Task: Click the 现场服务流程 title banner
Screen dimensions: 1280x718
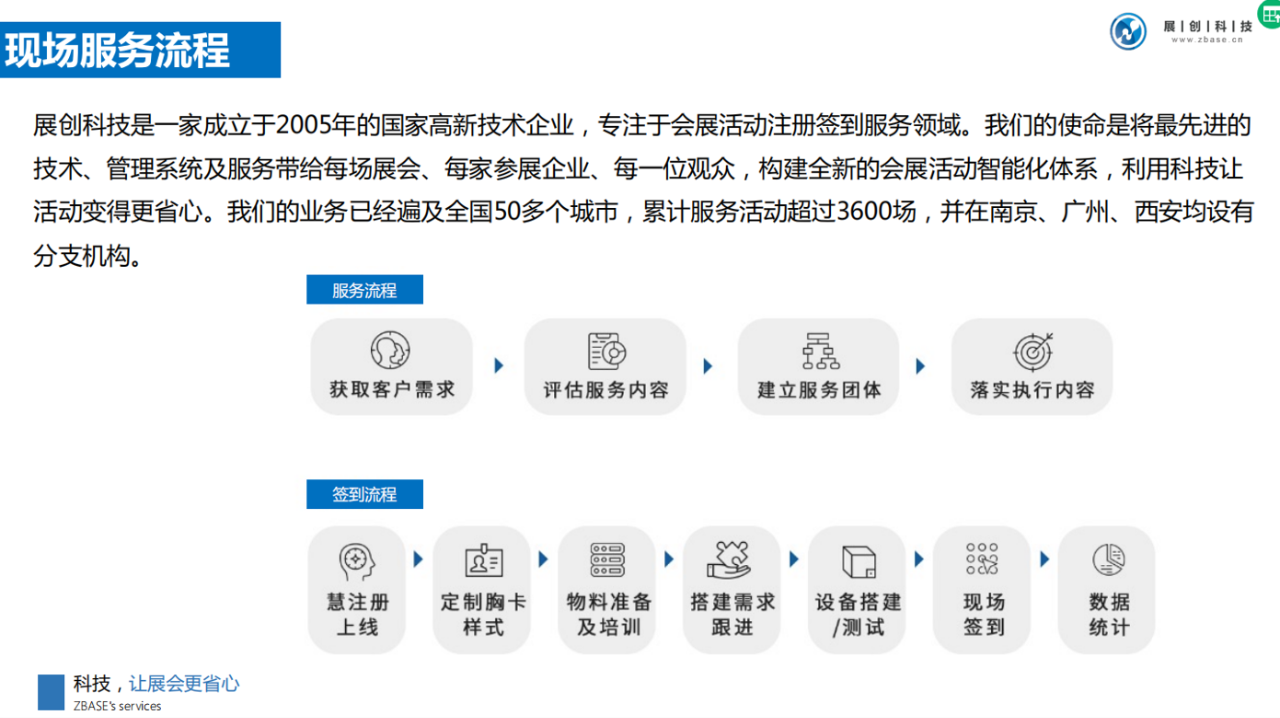Action: 140,50
